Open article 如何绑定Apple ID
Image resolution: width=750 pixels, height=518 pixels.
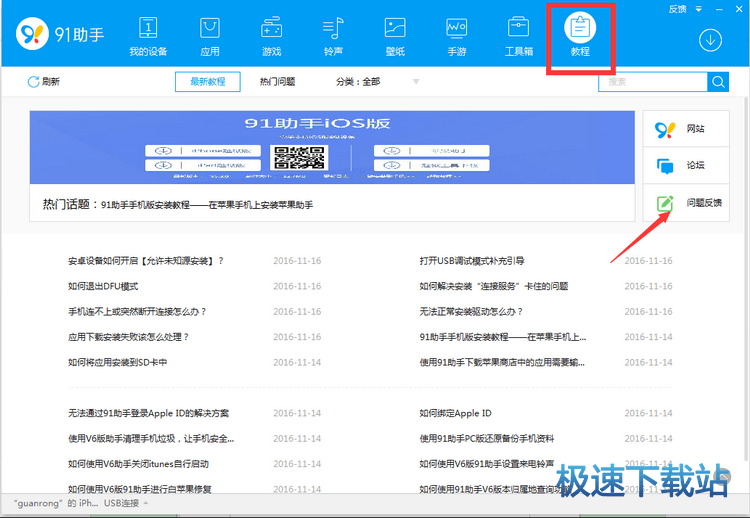455,413
